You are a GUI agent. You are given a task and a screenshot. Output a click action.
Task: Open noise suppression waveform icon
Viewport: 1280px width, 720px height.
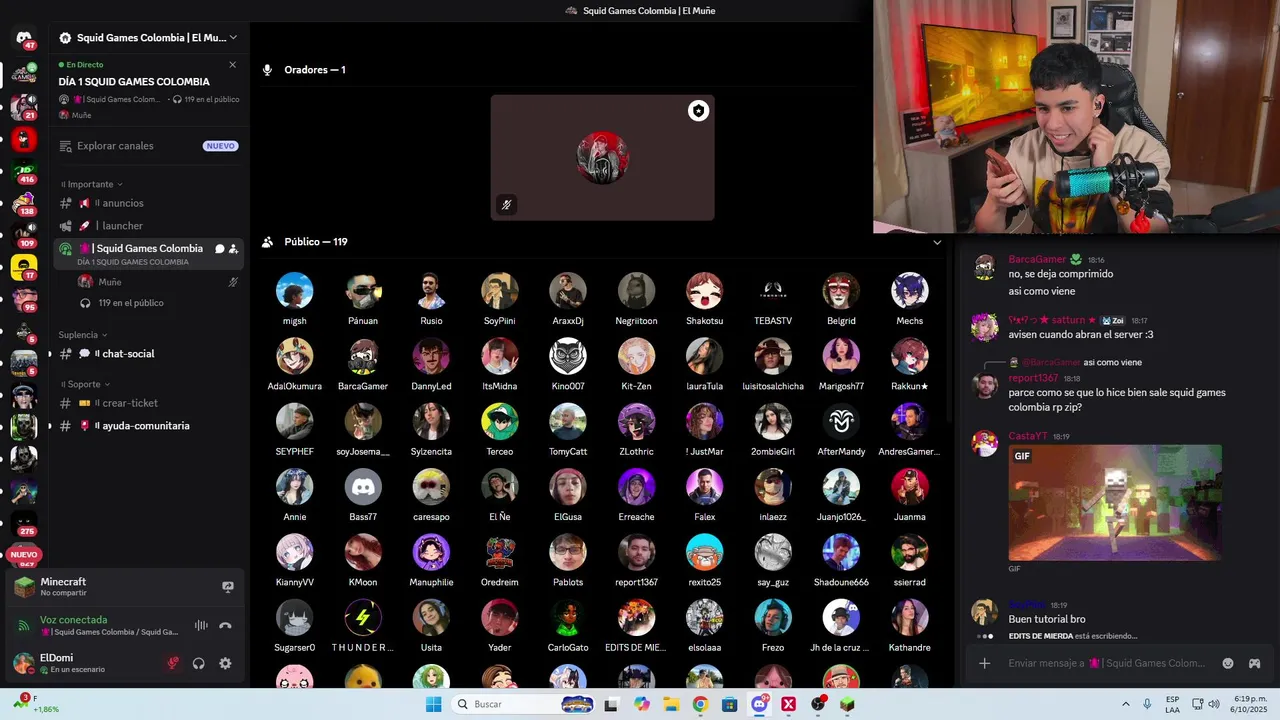pyautogui.click(x=201, y=625)
